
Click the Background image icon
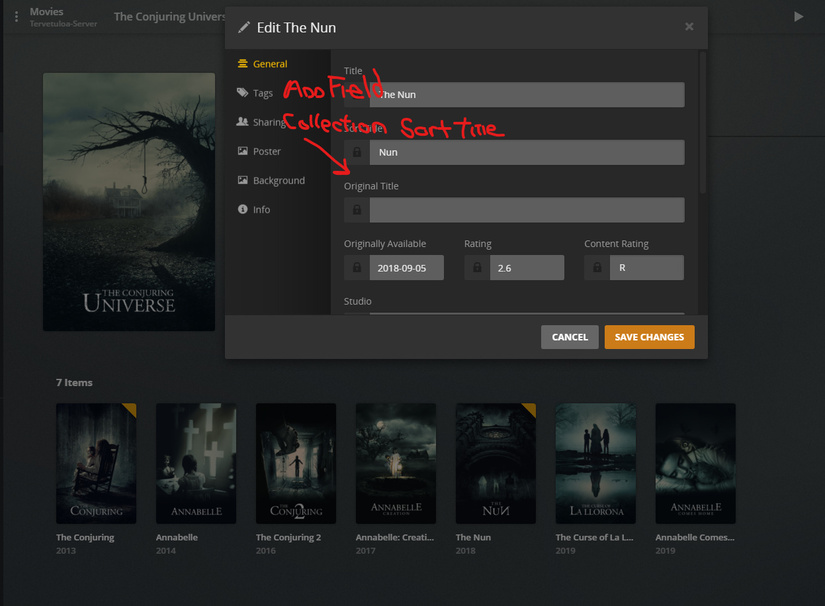243,180
